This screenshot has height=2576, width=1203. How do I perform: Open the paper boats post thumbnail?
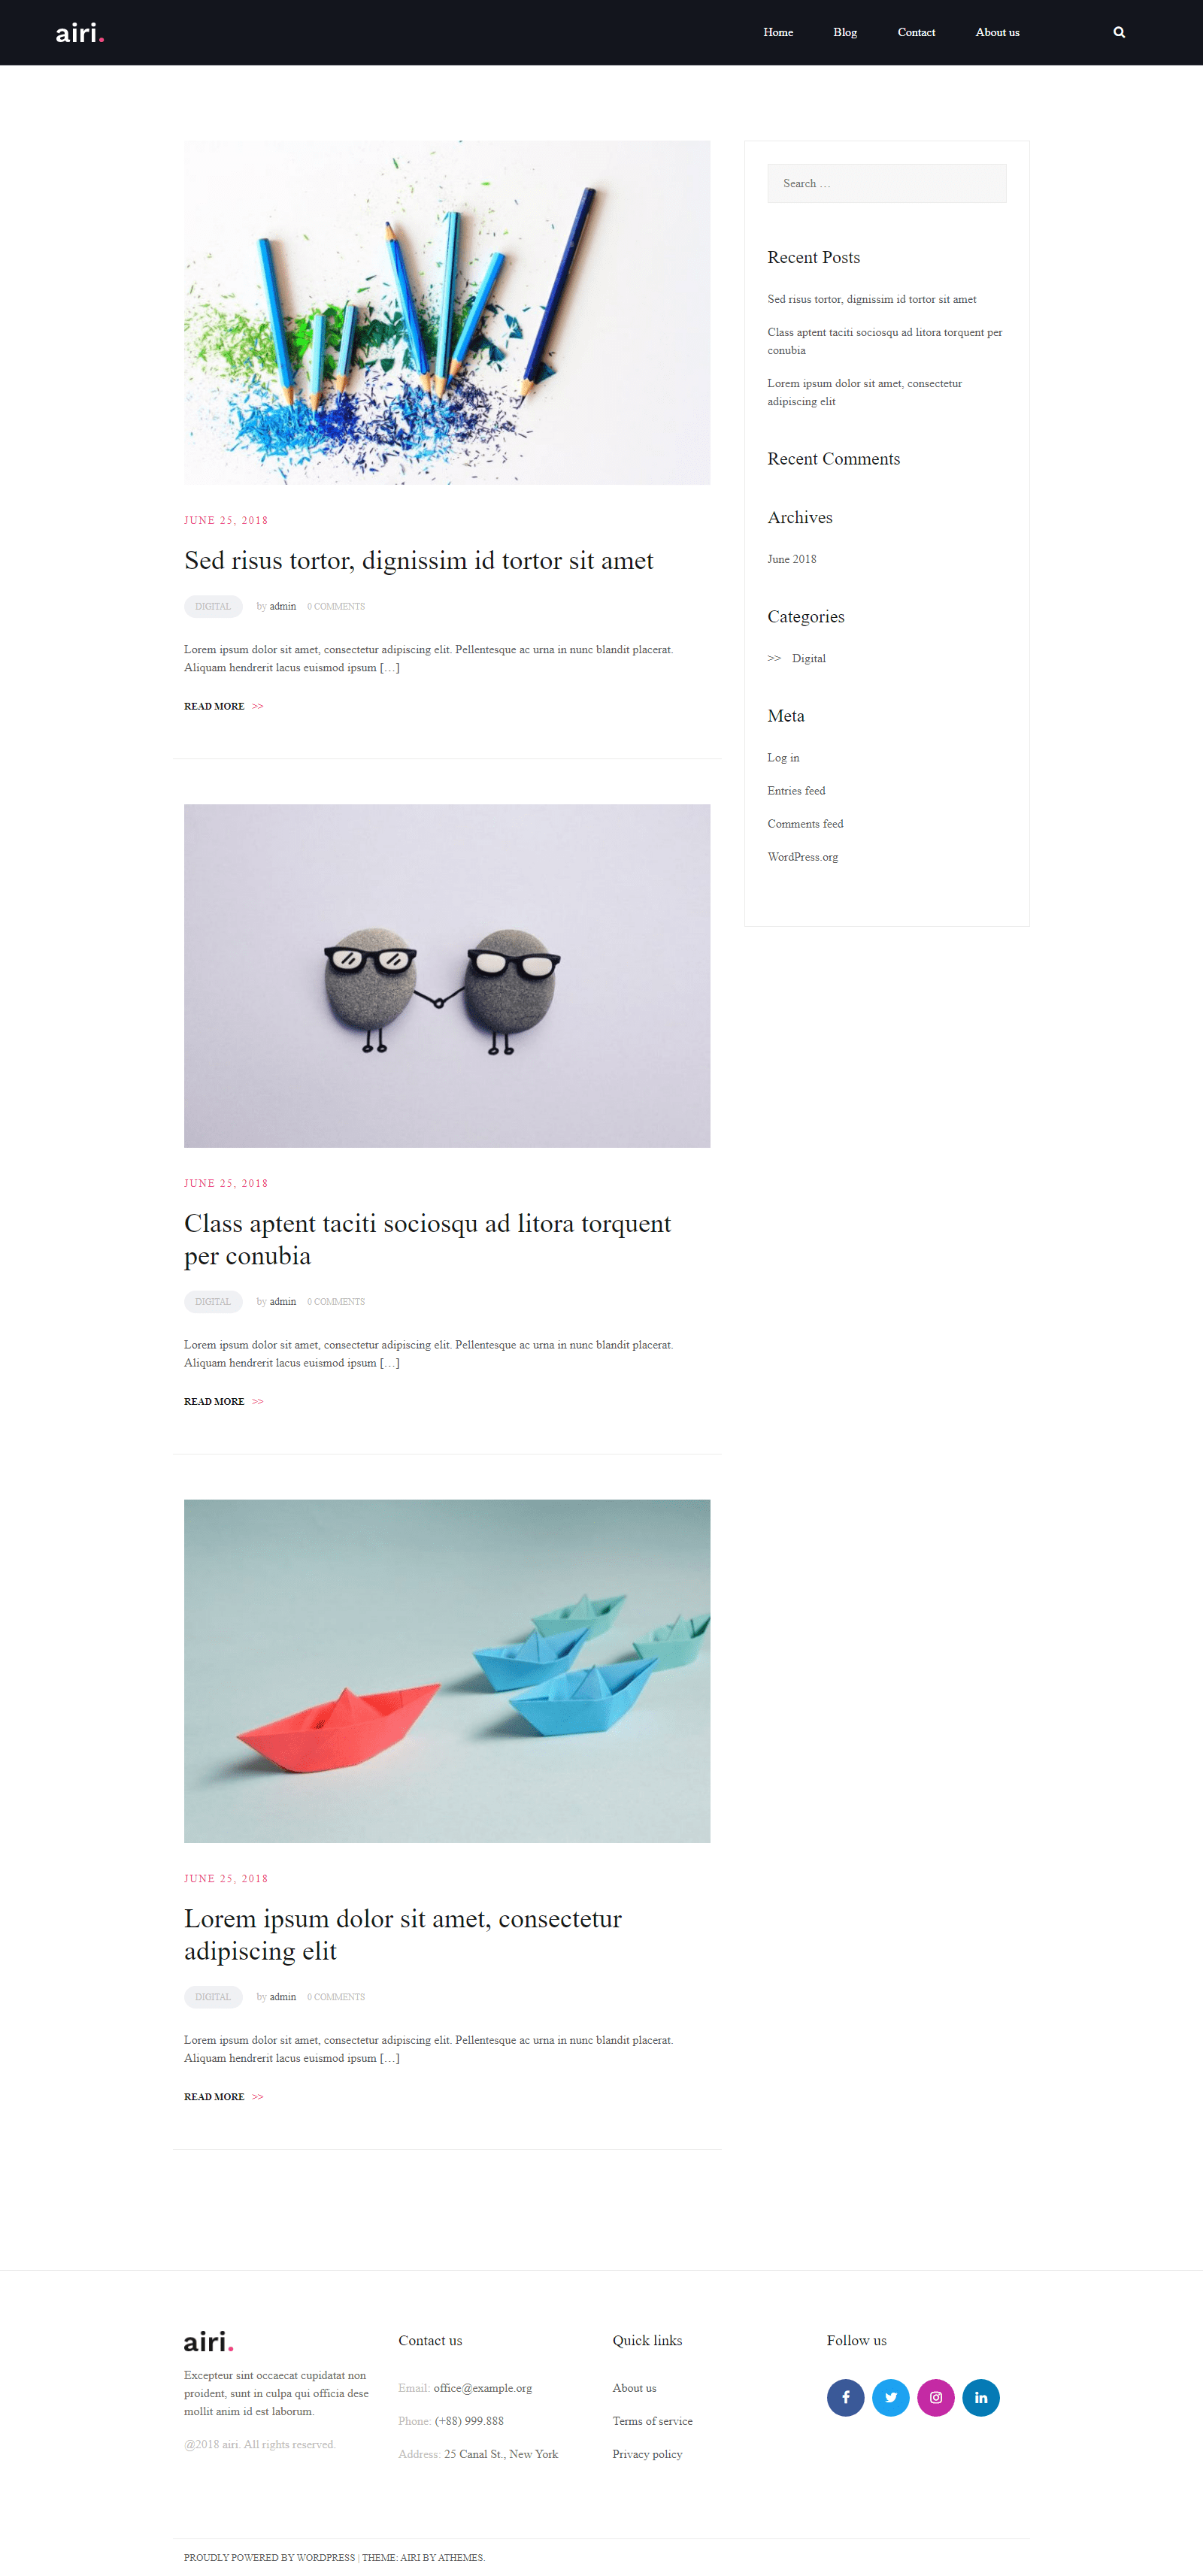(447, 1670)
